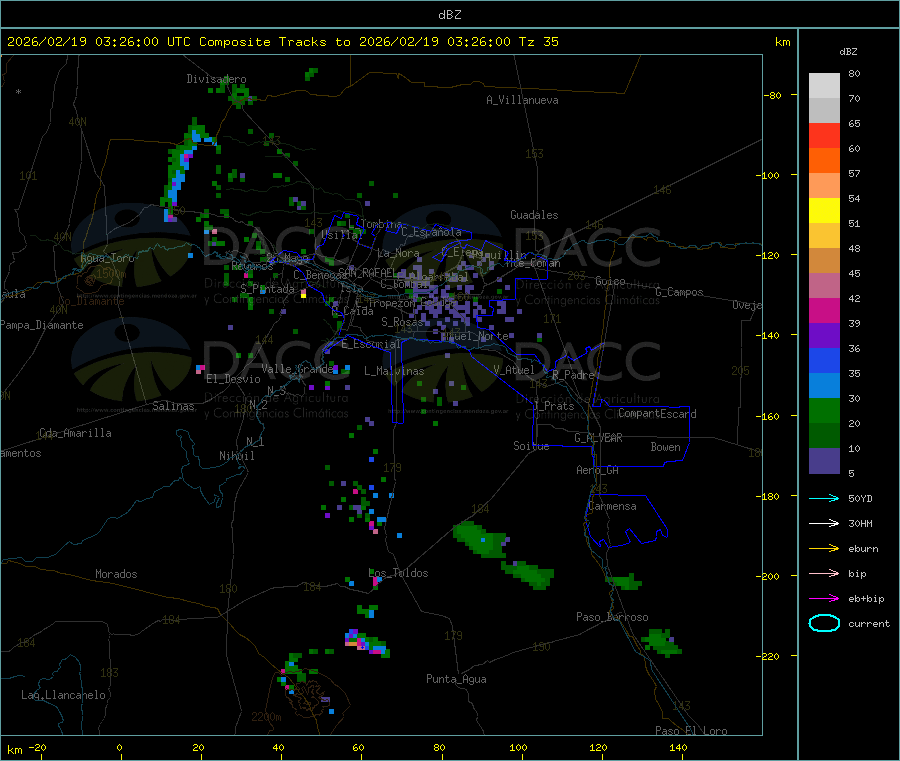Image resolution: width=900 pixels, height=761 pixels.
Task: Click the '0' x-axis km tick label
Action: [x=119, y=747]
